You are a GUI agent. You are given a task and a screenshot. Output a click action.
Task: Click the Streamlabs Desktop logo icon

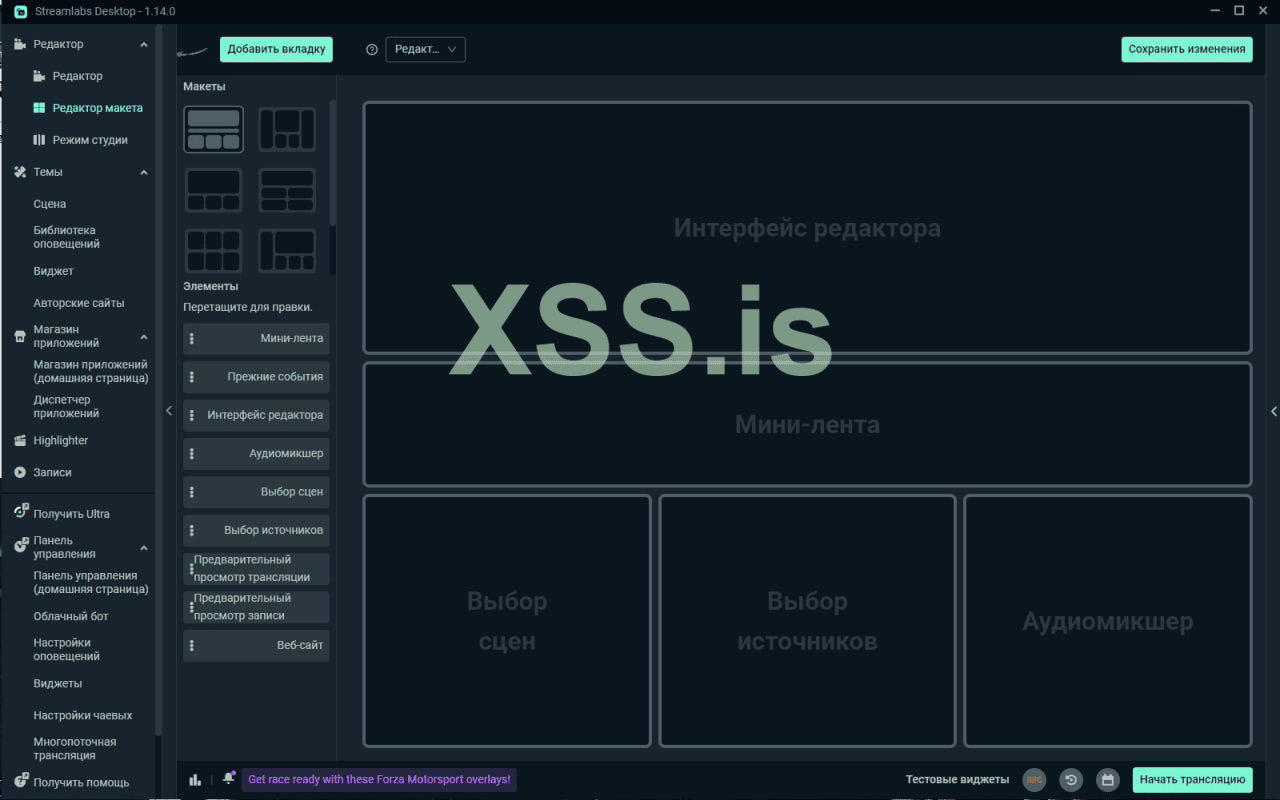coord(20,11)
